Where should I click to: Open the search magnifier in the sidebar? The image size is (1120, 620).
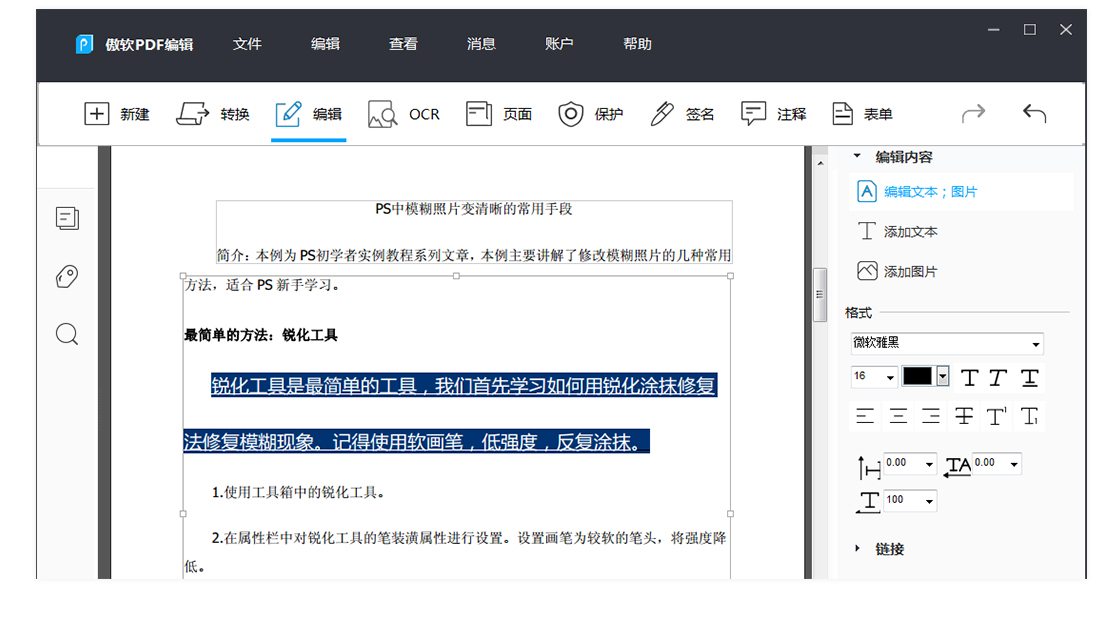(x=67, y=334)
